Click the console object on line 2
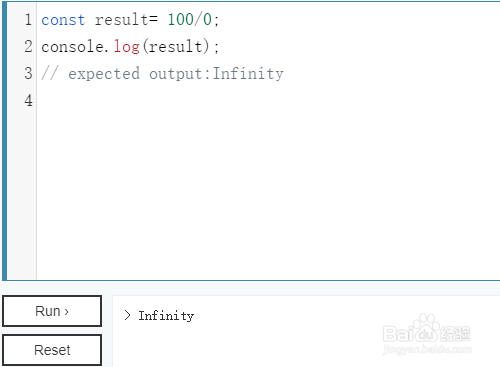The height and width of the screenshot is (367, 500). click(72, 47)
